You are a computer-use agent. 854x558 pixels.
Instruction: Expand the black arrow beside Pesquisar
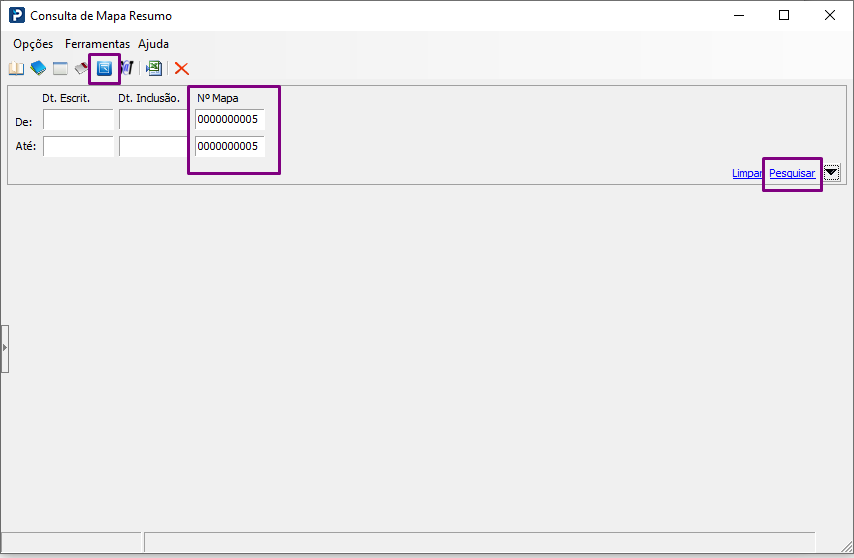click(x=832, y=173)
